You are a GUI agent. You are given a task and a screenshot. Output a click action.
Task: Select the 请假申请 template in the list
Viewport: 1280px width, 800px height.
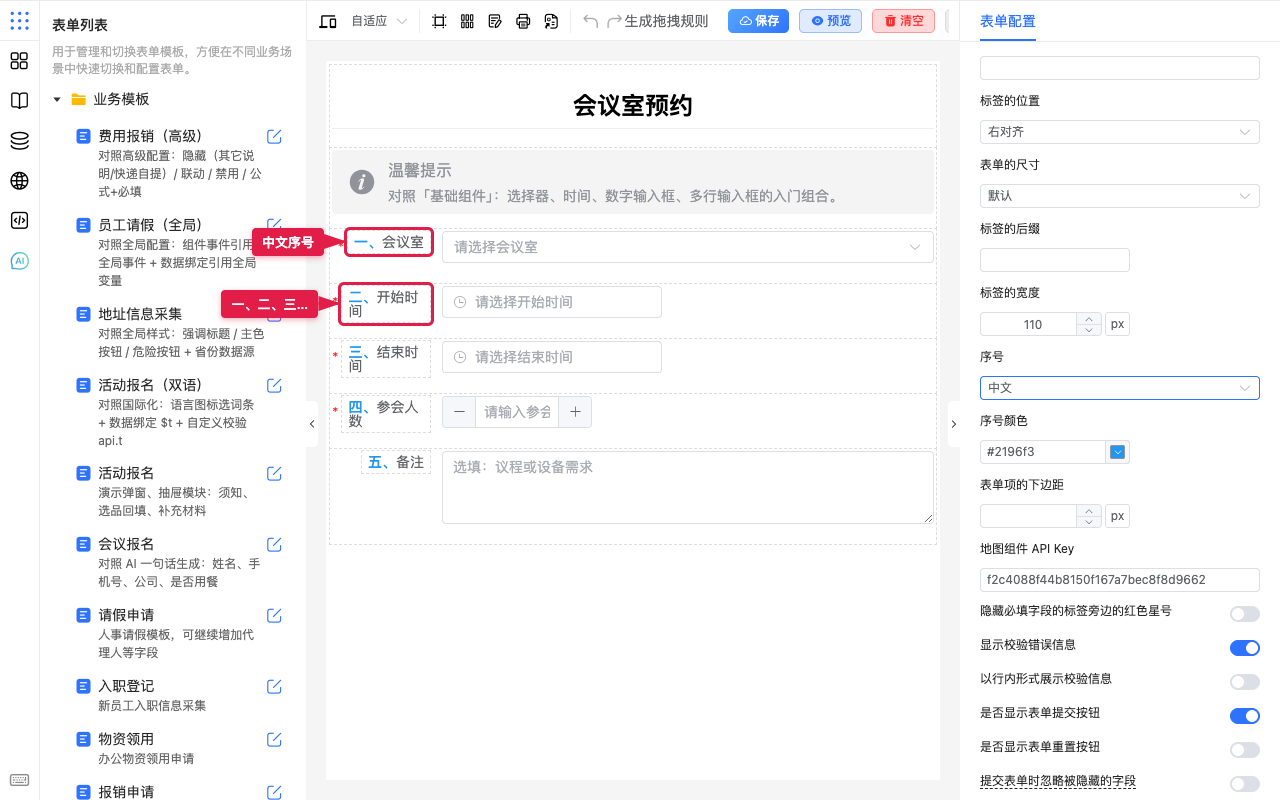(126, 615)
